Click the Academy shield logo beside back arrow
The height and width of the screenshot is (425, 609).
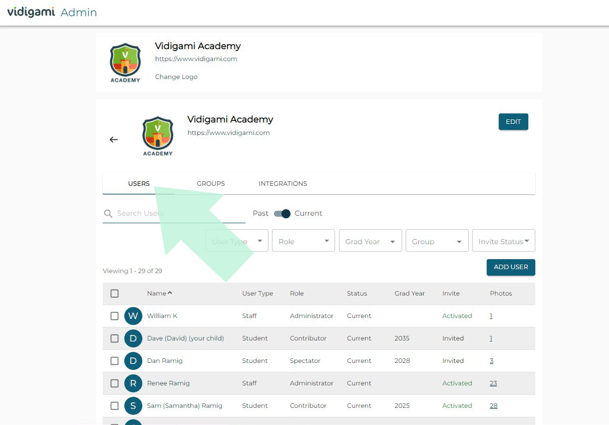158,136
